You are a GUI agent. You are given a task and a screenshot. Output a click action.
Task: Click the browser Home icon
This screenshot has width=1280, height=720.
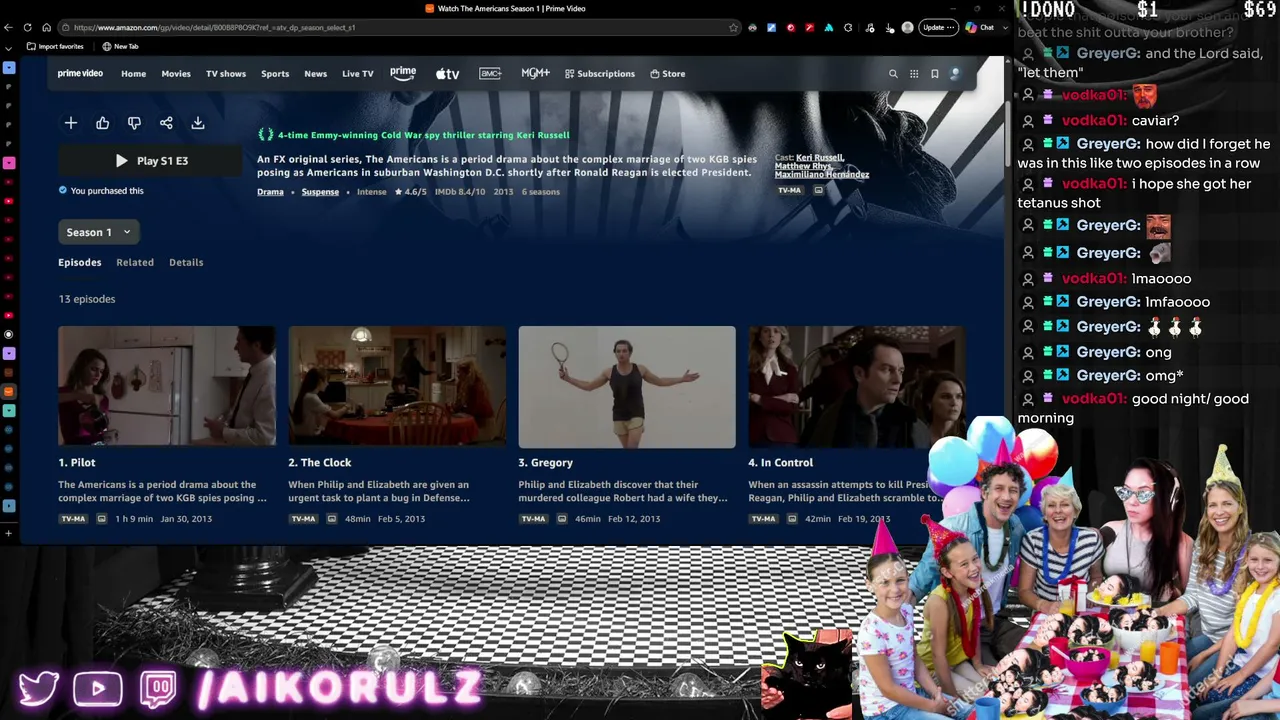46,27
